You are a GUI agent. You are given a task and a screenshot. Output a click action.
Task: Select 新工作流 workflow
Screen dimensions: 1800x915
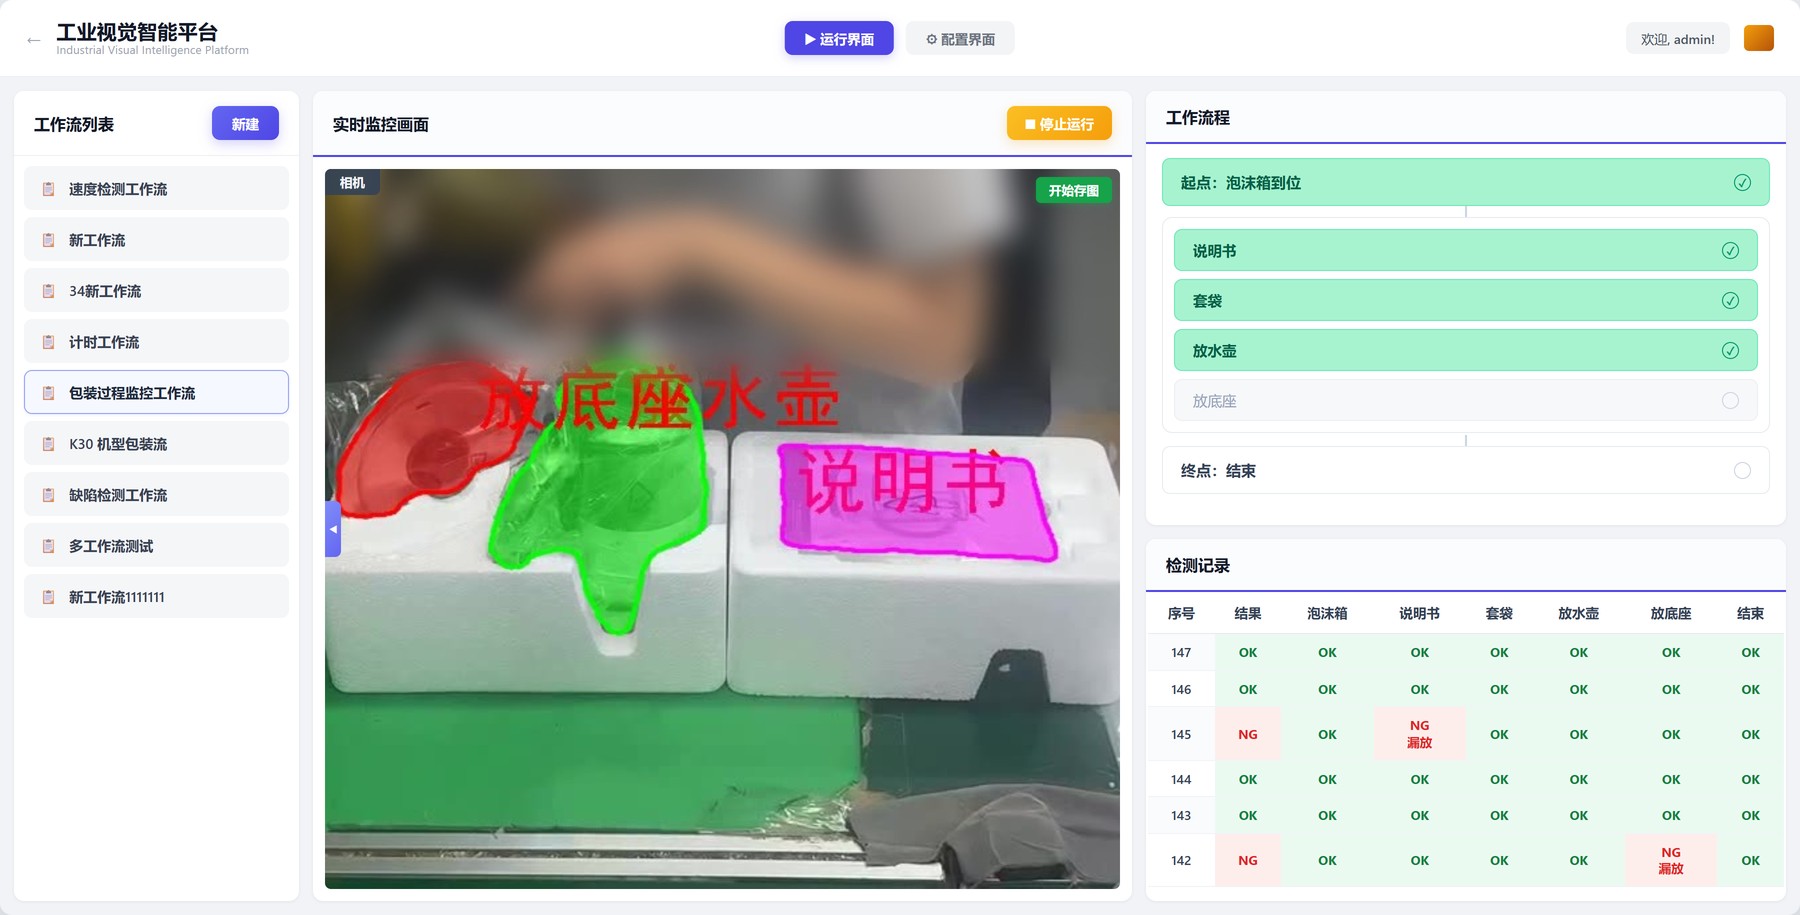(156, 240)
